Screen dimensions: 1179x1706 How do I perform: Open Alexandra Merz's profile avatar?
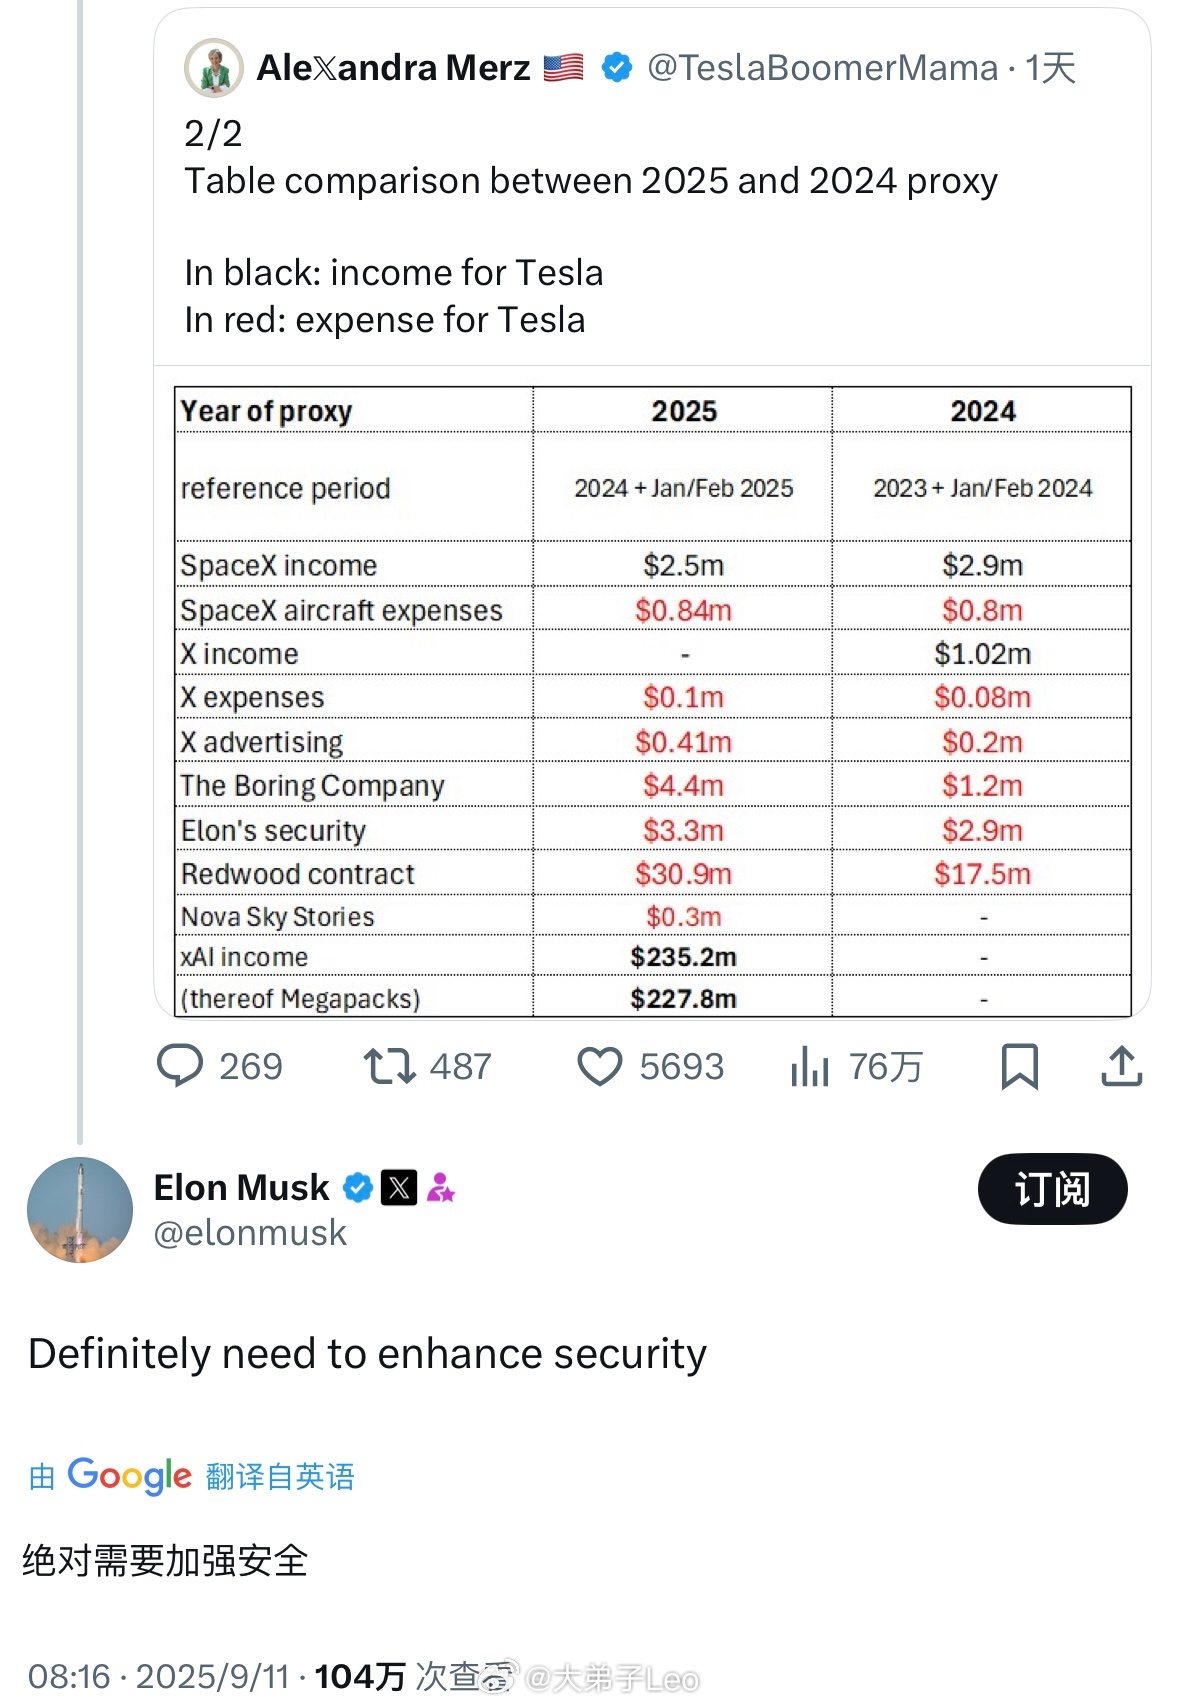[214, 68]
